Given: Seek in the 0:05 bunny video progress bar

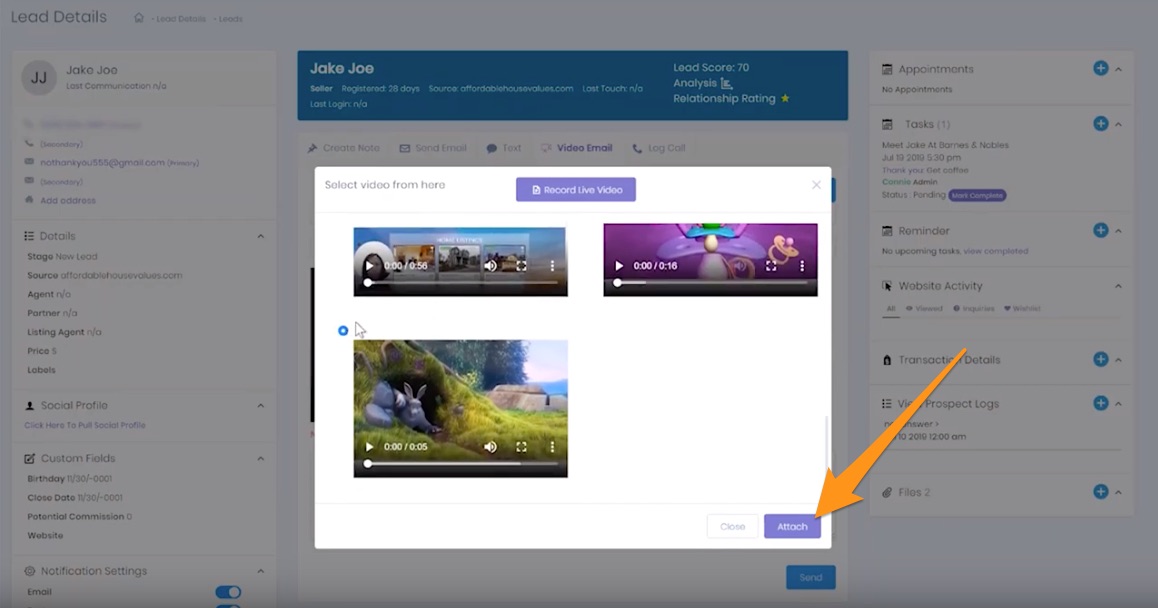Looking at the screenshot, I should point(462,464).
